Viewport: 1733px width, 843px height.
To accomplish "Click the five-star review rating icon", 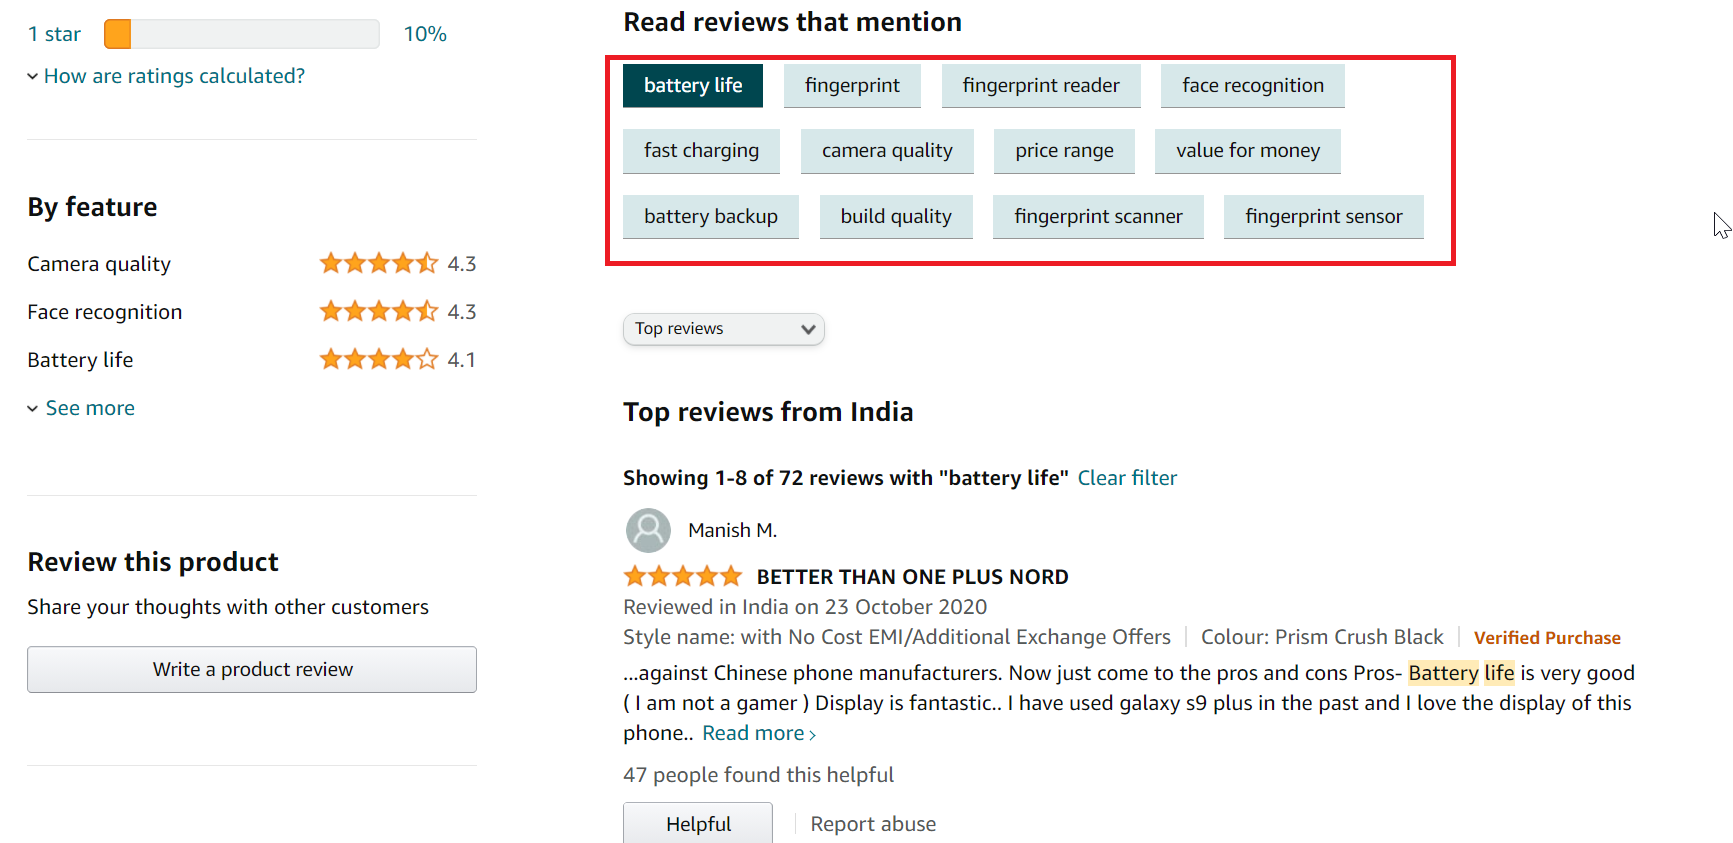I will pos(683,577).
